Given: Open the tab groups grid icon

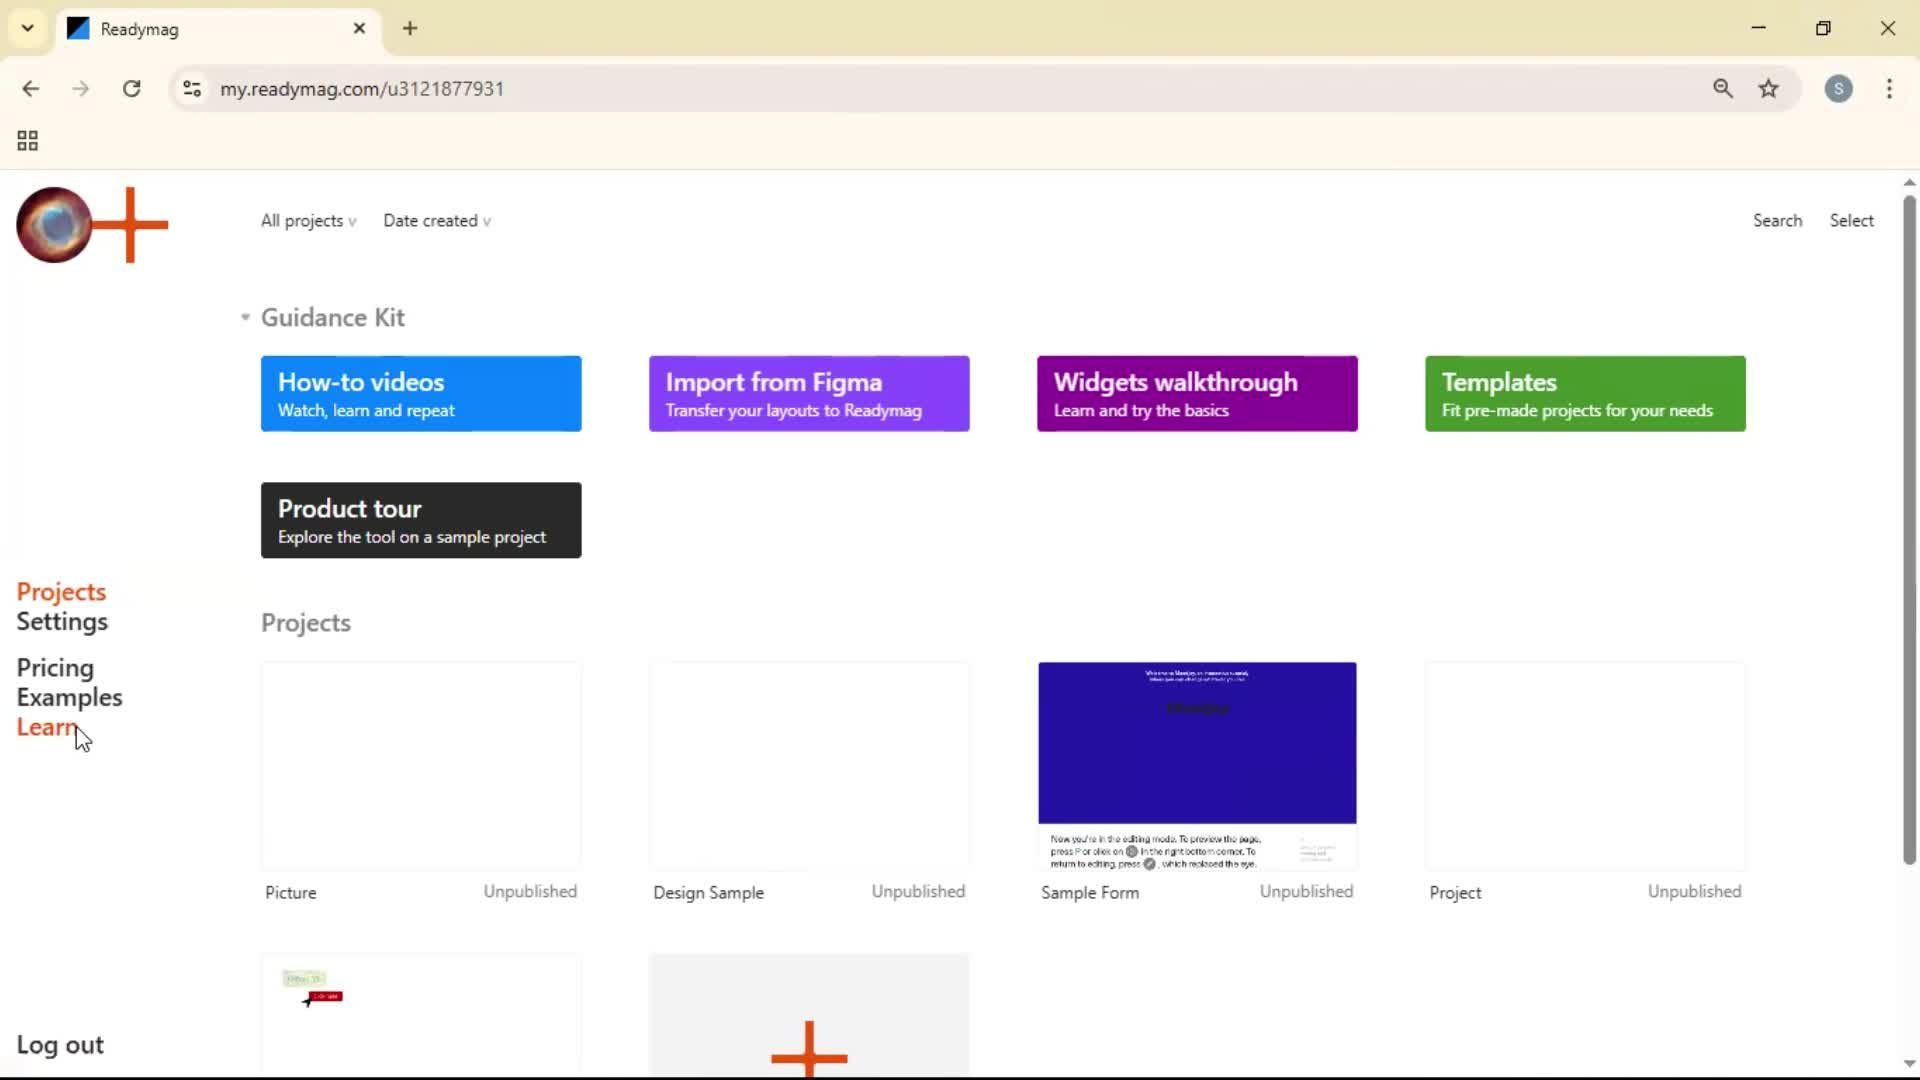Looking at the screenshot, I should (27, 140).
